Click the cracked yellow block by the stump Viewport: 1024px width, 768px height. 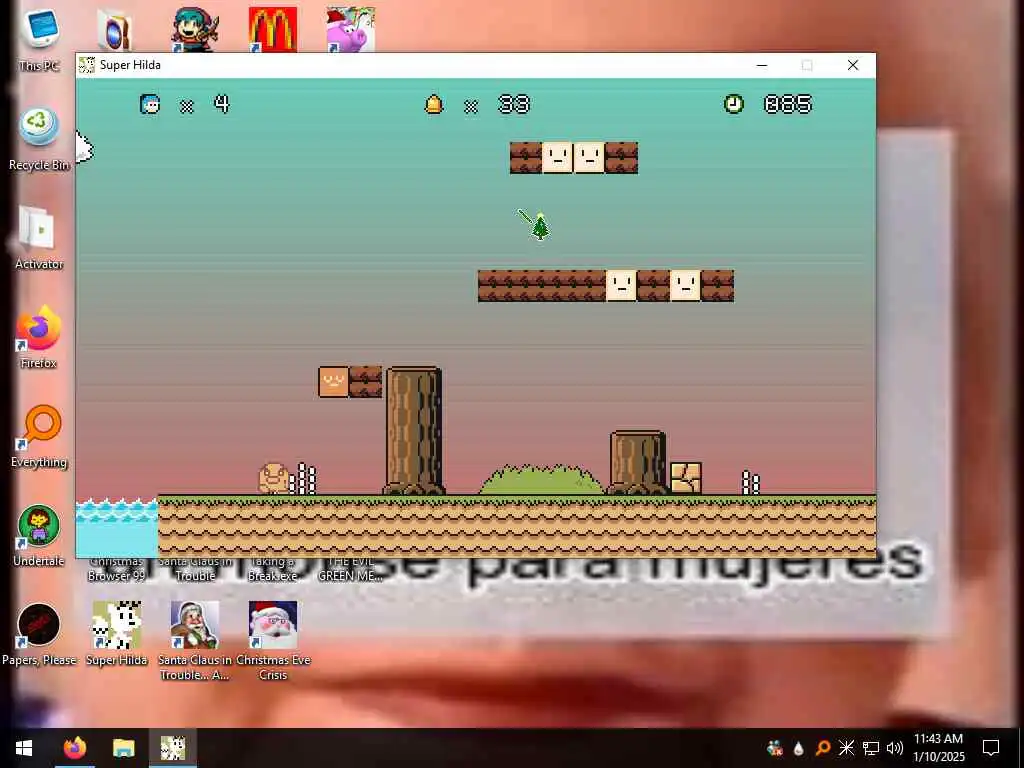coord(686,478)
